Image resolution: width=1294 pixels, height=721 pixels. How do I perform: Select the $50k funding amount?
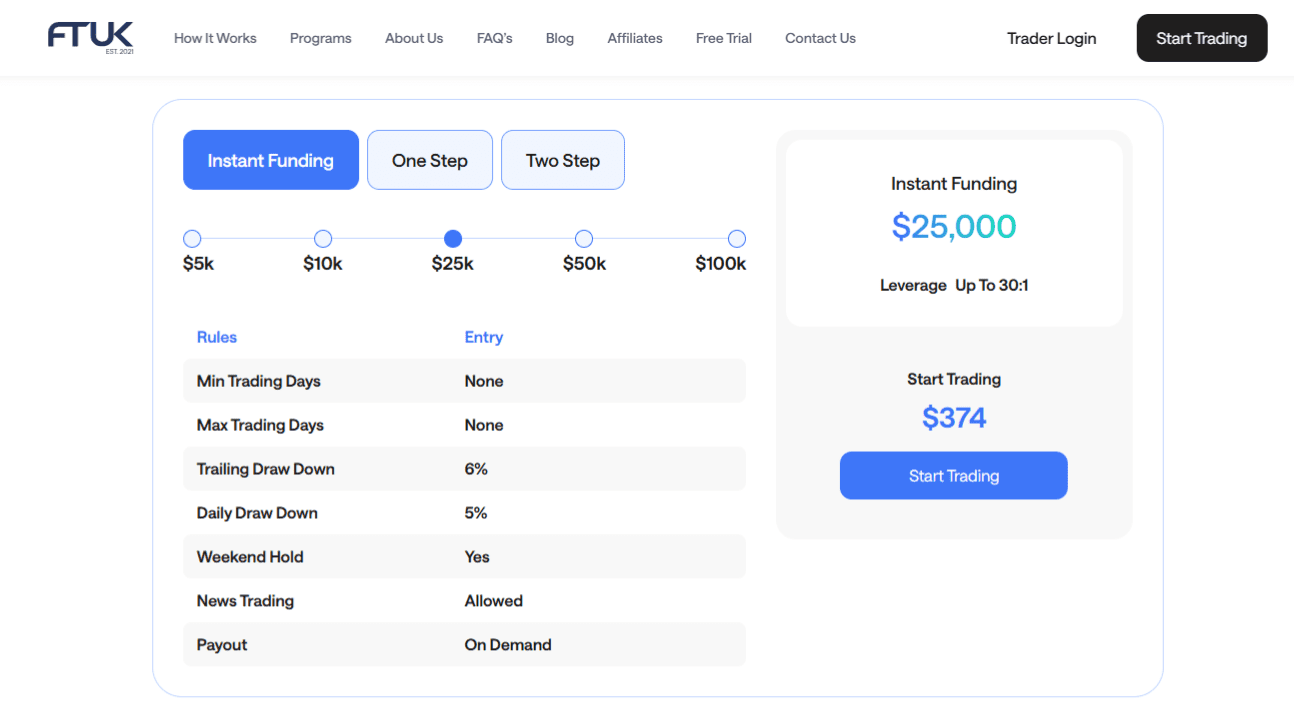tap(583, 239)
